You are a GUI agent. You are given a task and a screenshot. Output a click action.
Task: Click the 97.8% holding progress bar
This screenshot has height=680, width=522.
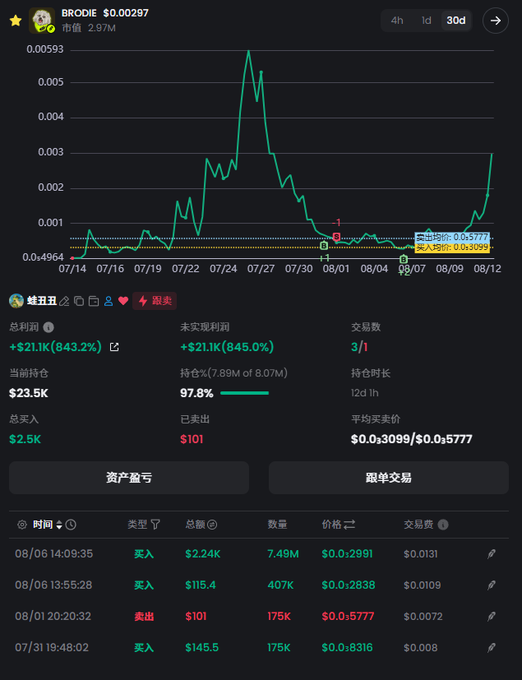[245, 393]
